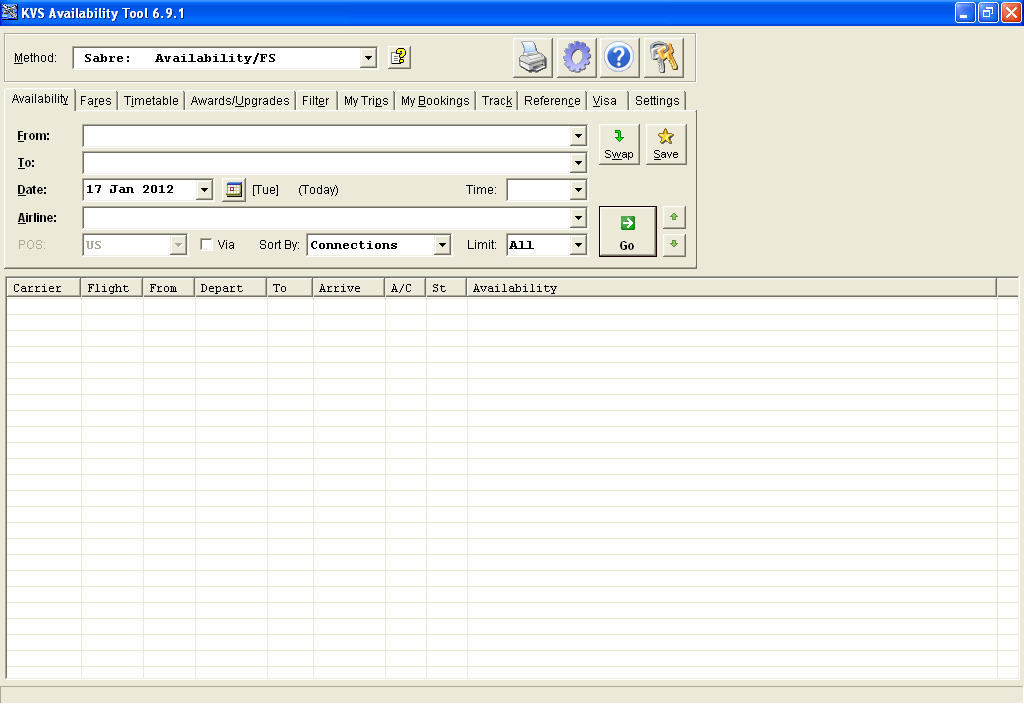The height and width of the screenshot is (704, 1024).
Task: Expand the Method dropdown
Action: click(368, 58)
